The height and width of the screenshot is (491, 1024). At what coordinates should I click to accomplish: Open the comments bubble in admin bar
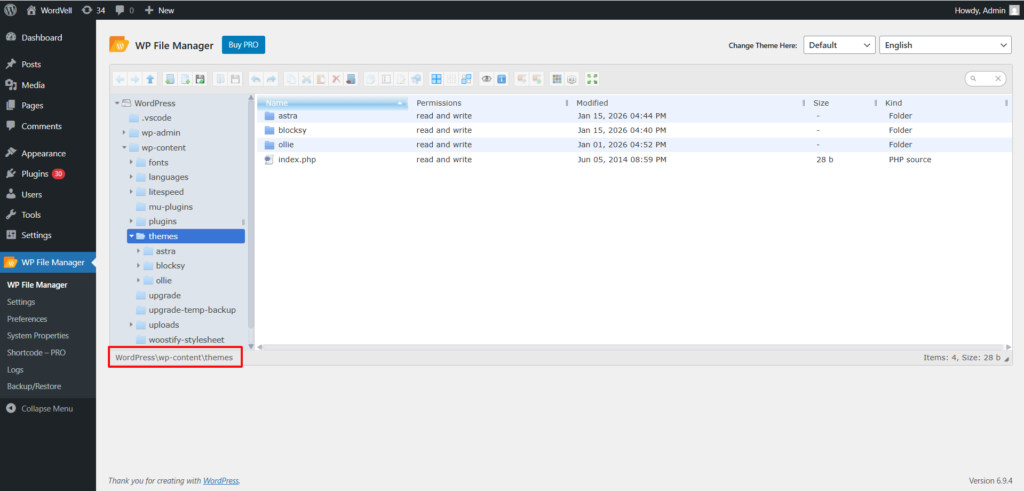pyautogui.click(x=125, y=10)
